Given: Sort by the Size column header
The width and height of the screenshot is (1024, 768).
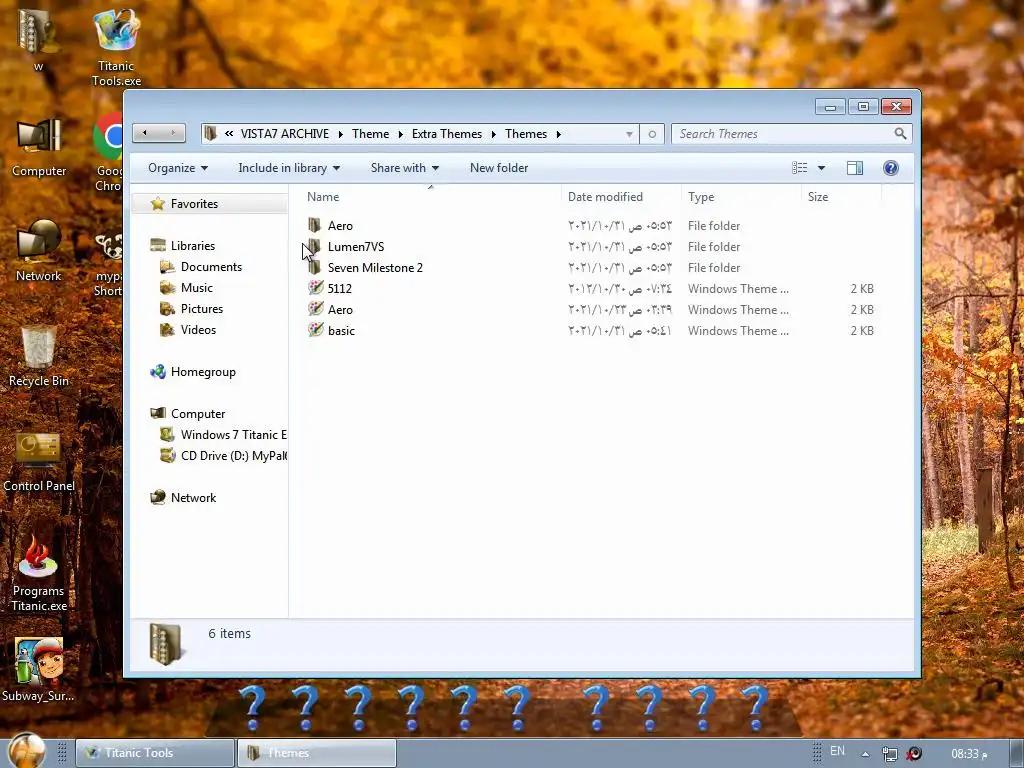Looking at the screenshot, I should coord(841,197).
